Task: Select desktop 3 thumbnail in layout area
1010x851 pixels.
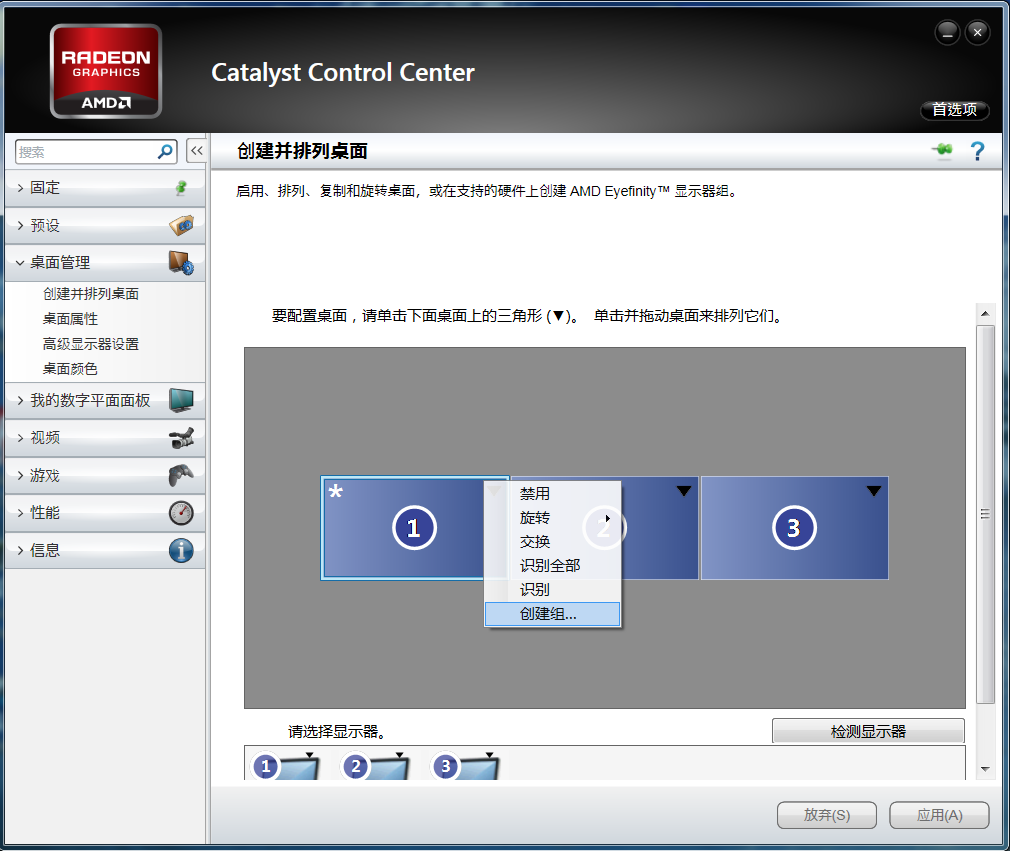Action: point(795,528)
